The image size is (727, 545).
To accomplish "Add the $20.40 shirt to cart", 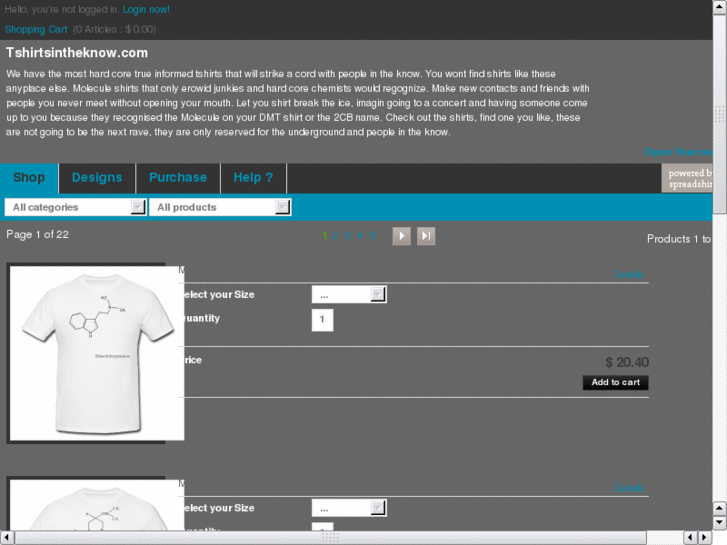I will 615,382.
